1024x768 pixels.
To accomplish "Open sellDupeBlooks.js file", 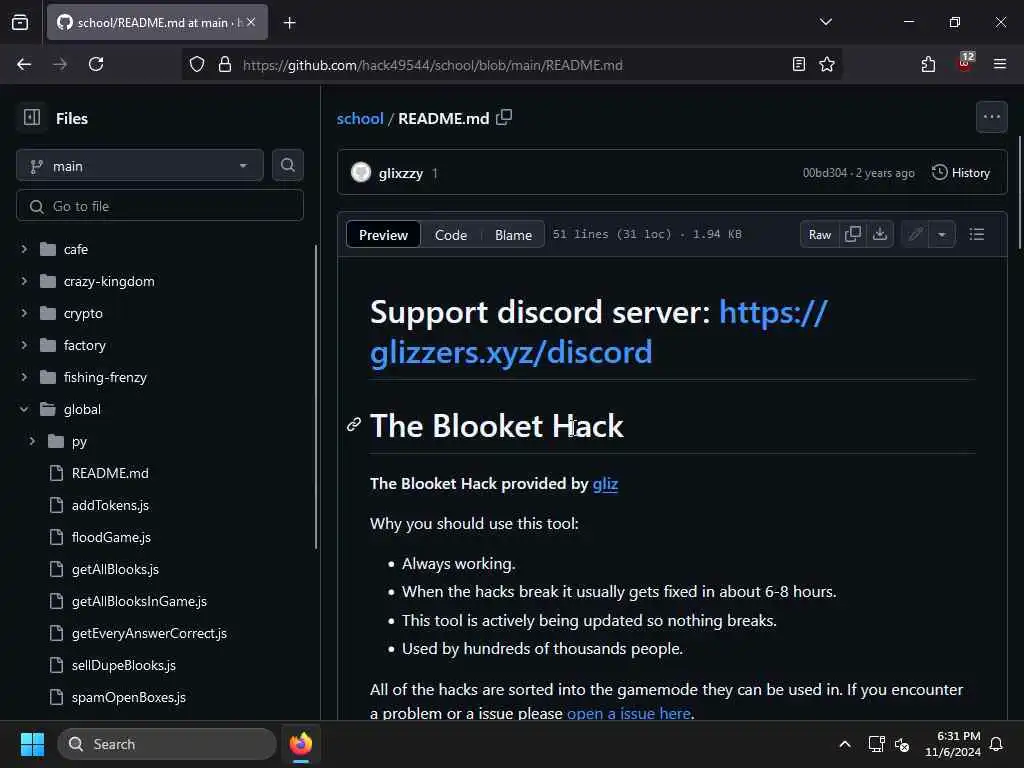I will click(123, 665).
